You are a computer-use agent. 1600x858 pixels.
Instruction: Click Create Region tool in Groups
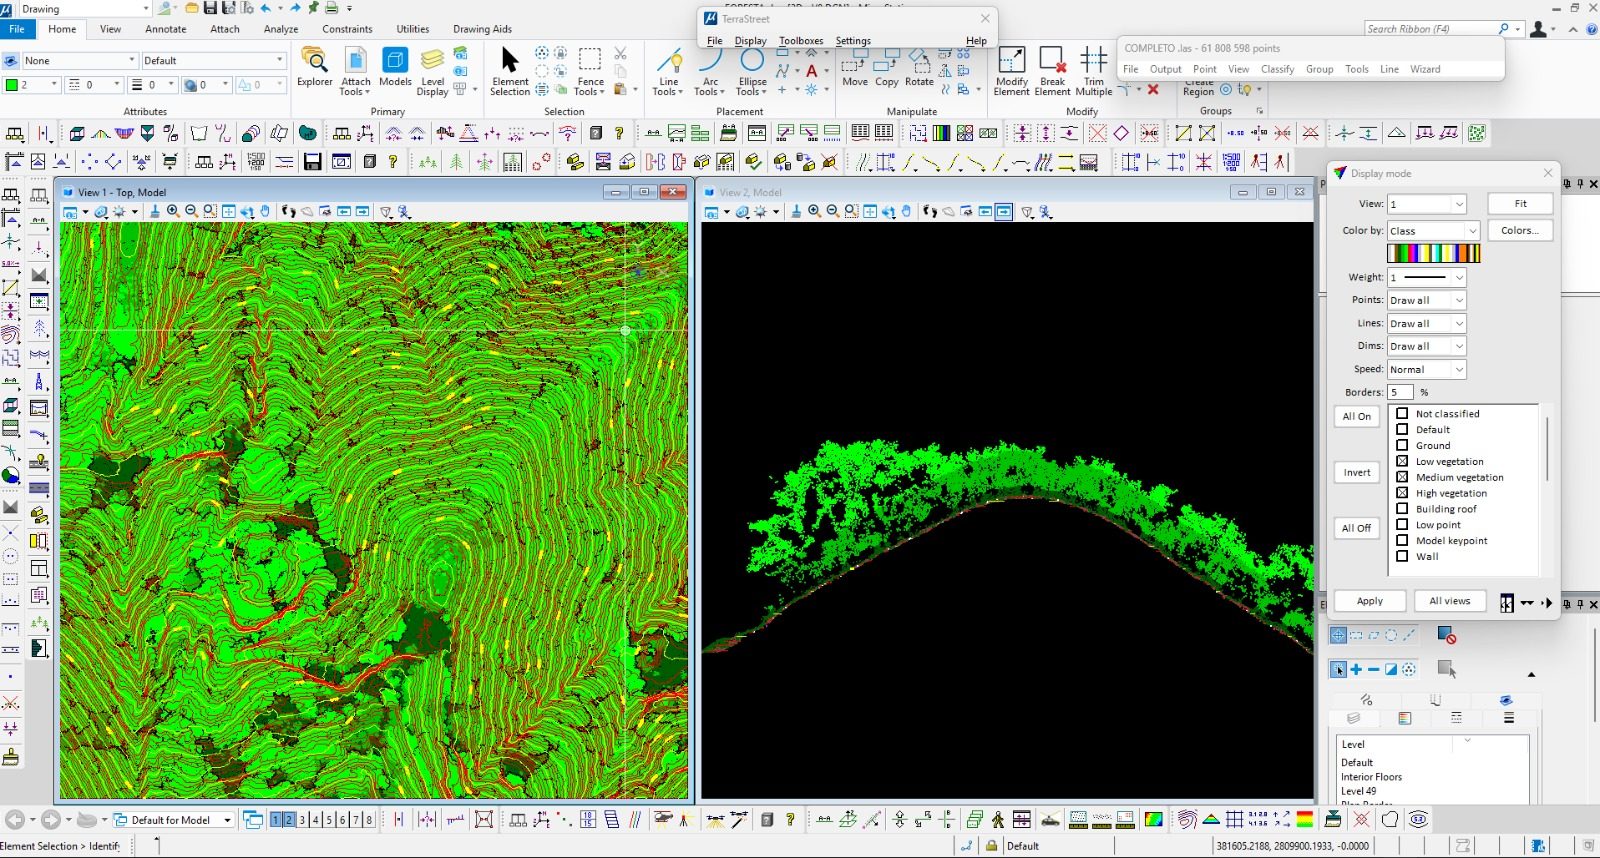1198,88
